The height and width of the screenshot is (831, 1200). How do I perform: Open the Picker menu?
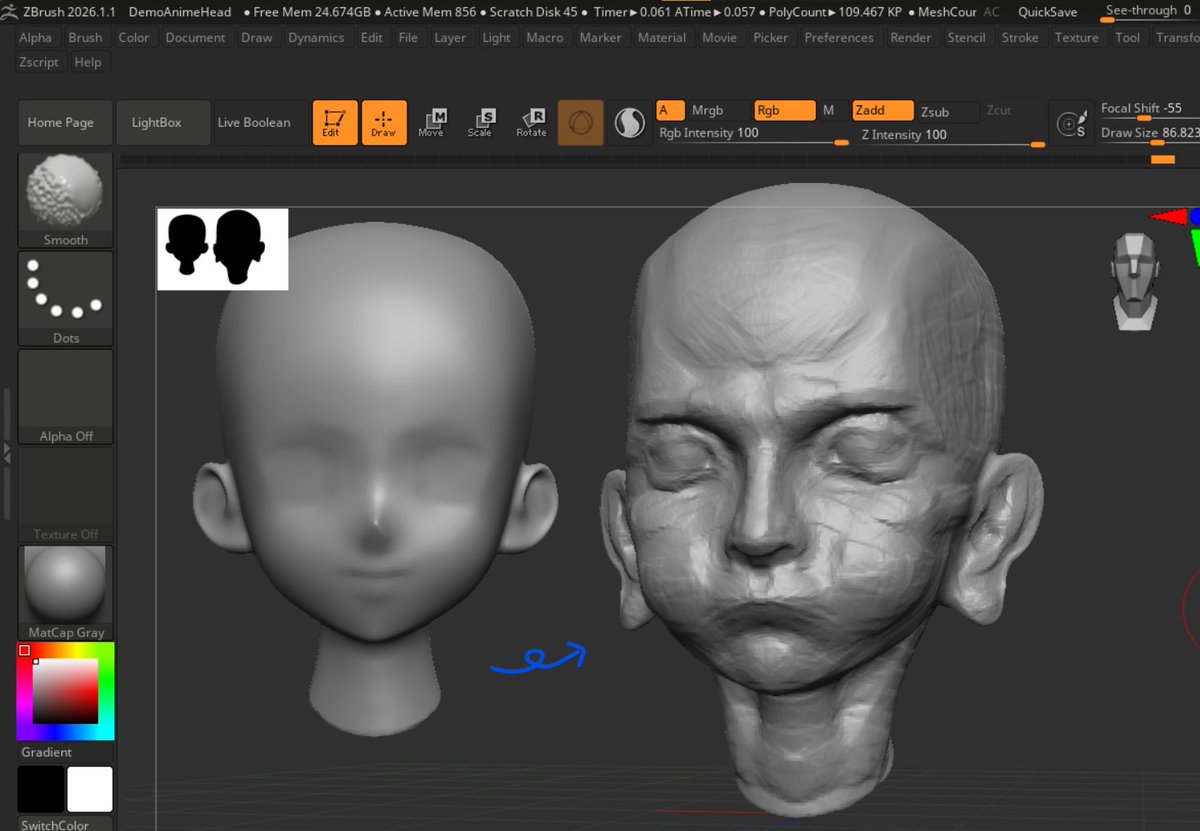point(771,38)
